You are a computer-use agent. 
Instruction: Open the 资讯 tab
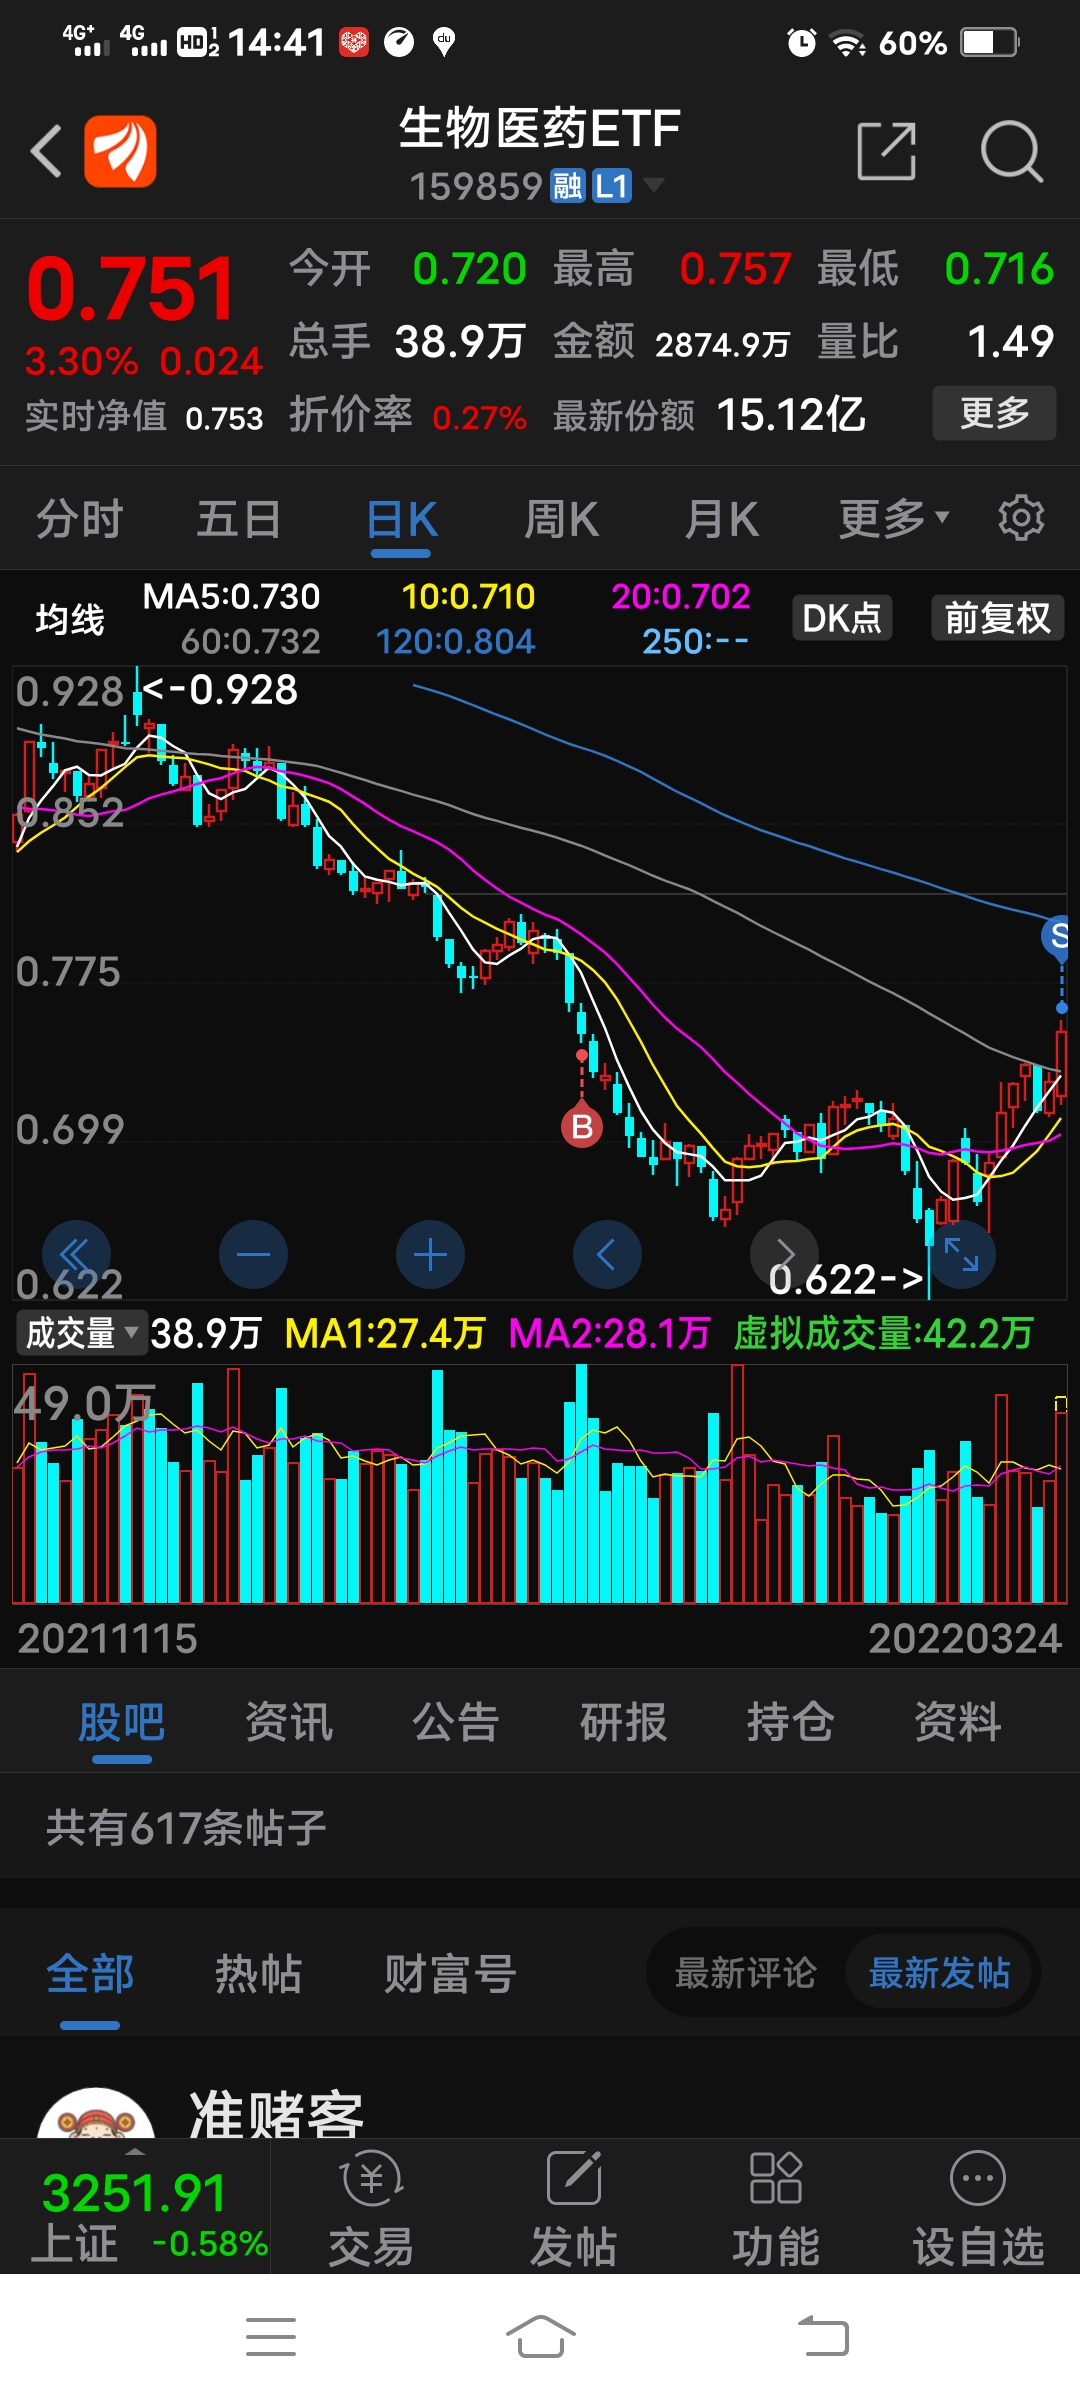point(289,1722)
